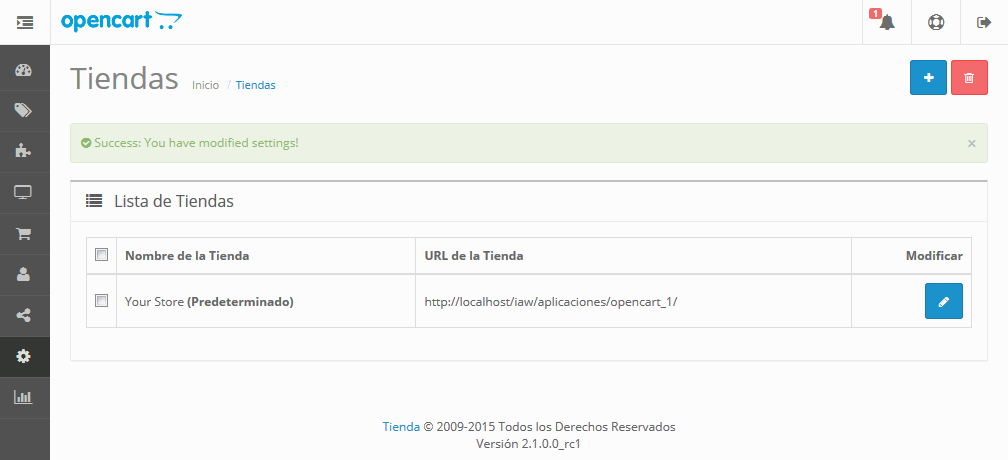Open the System settings gear icon
The image size is (1008, 460).
[x=24, y=356]
